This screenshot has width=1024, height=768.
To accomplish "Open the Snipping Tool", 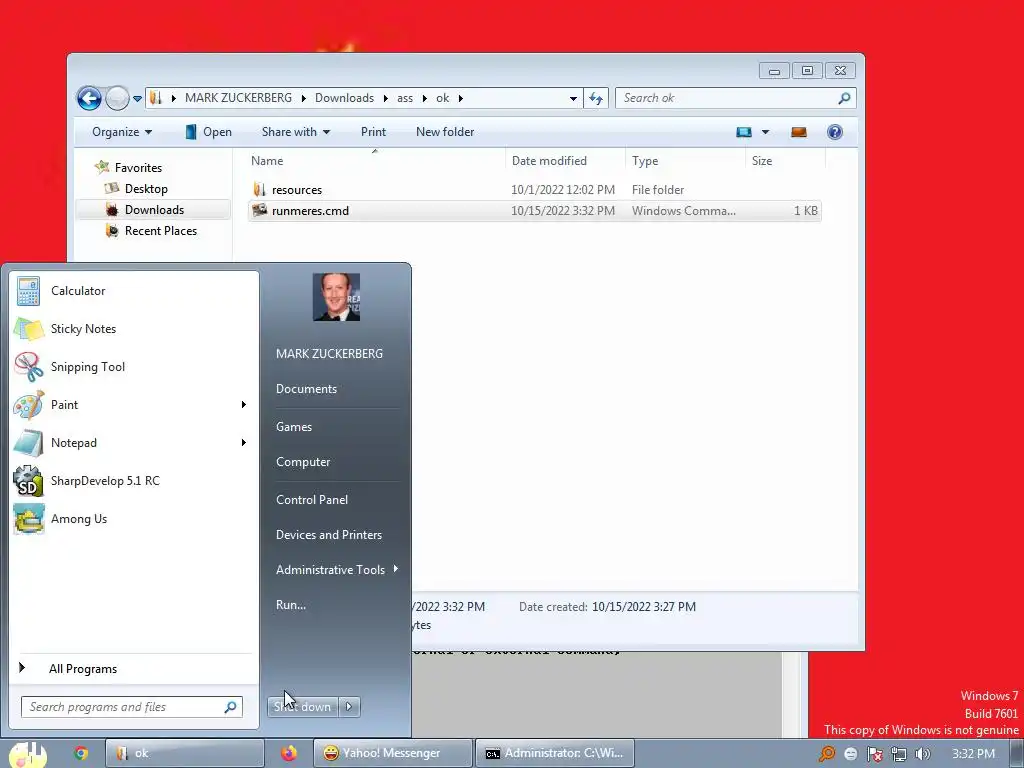I will coord(134,367).
